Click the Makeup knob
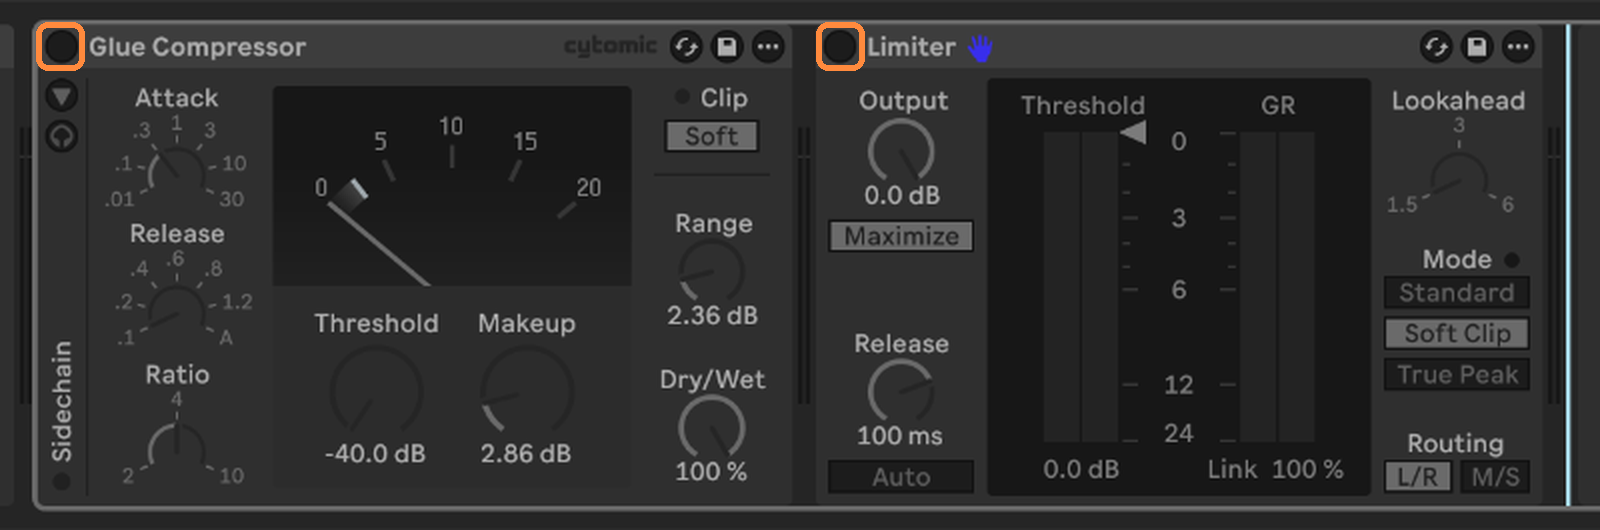This screenshot has width=1600, height=530. [527, 392]
